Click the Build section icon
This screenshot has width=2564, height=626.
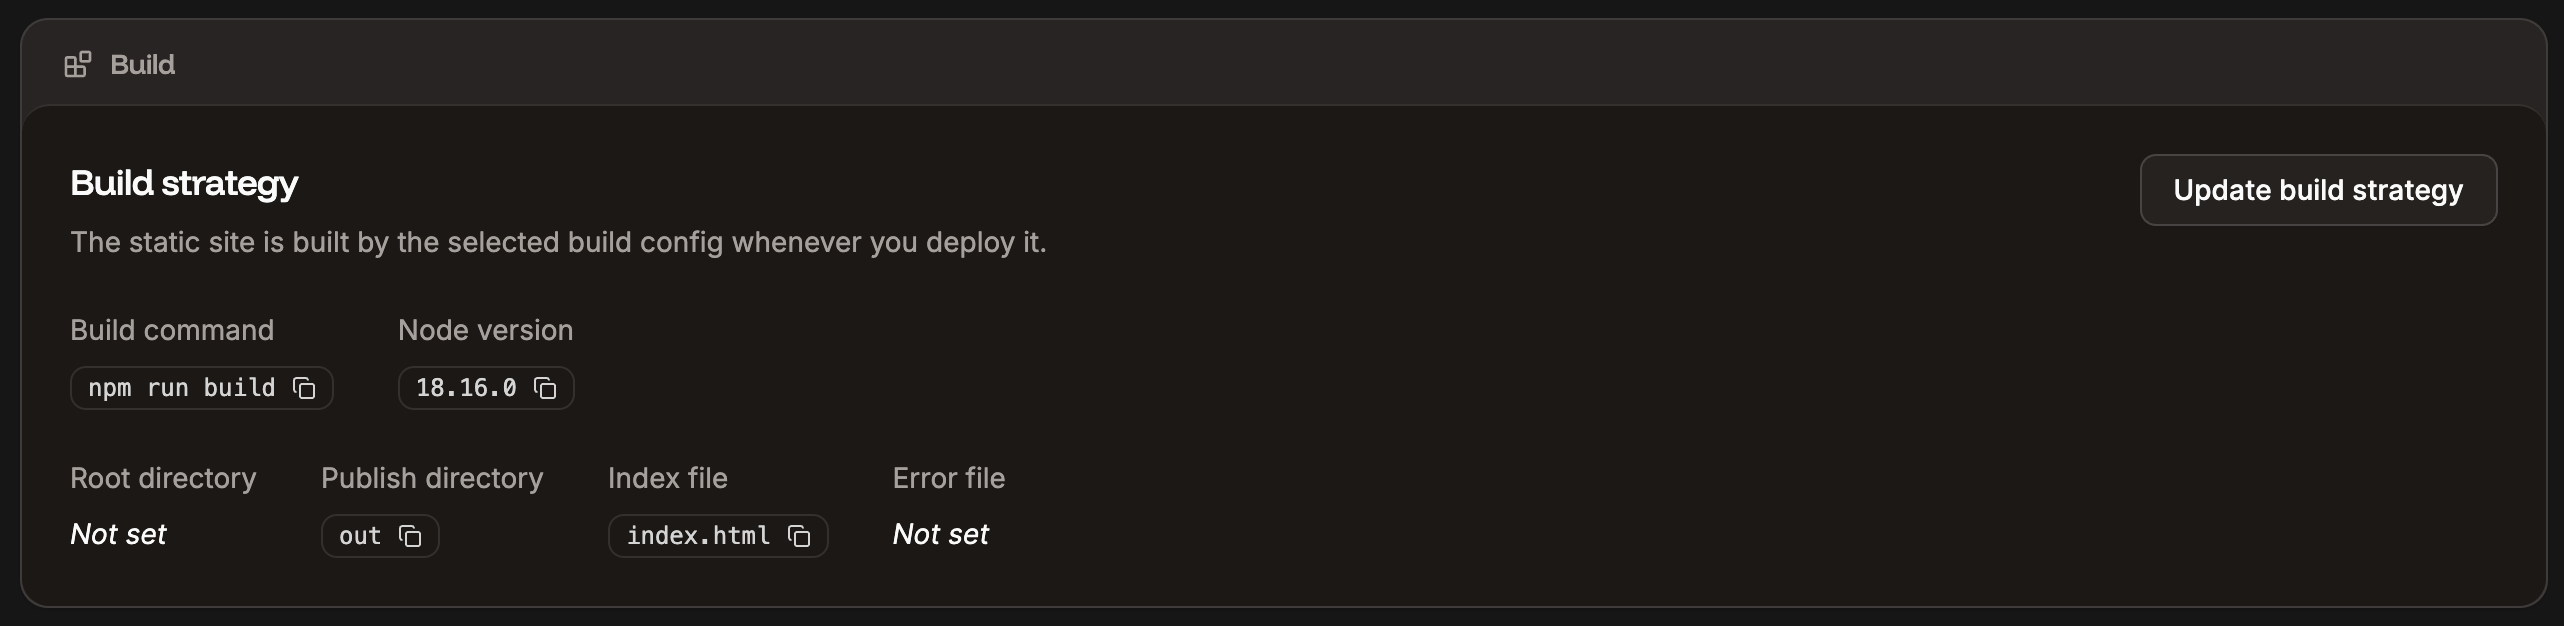(78, 64)
